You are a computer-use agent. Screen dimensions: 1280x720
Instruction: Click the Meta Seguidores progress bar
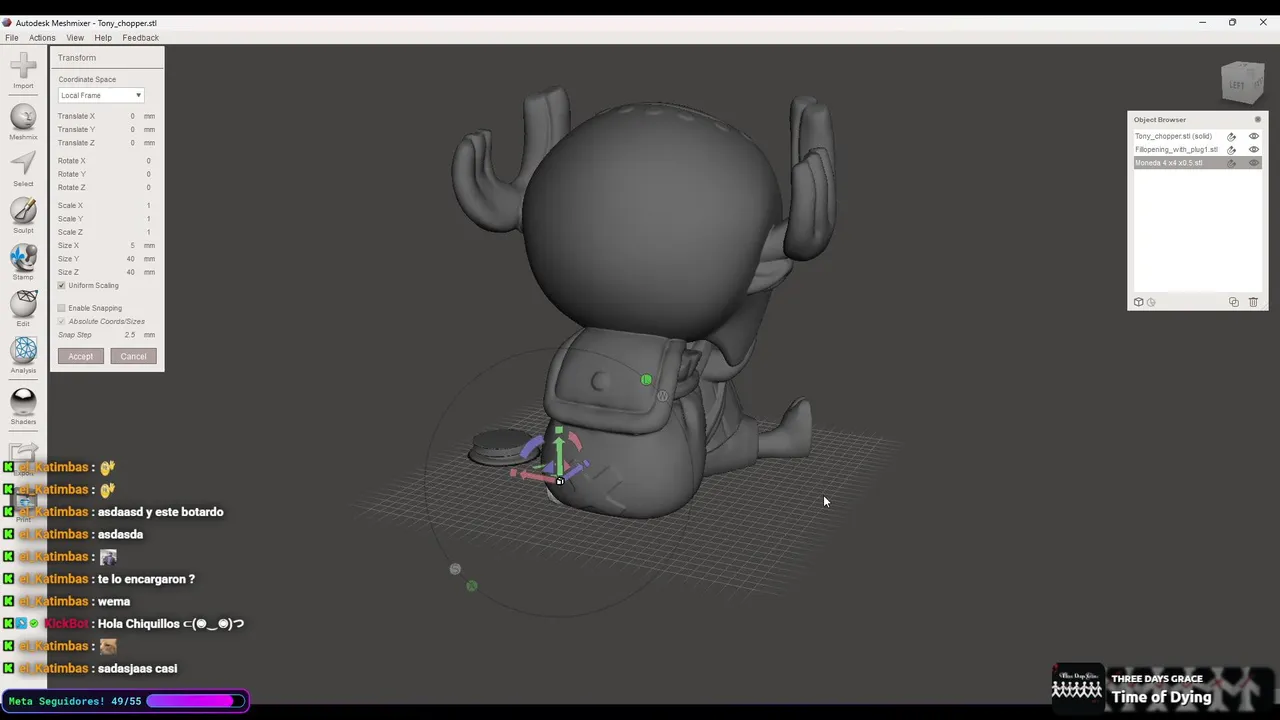196,701
